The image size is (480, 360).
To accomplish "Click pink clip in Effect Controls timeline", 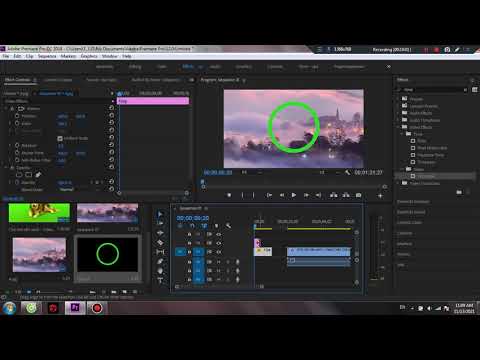I will point(153,101).
